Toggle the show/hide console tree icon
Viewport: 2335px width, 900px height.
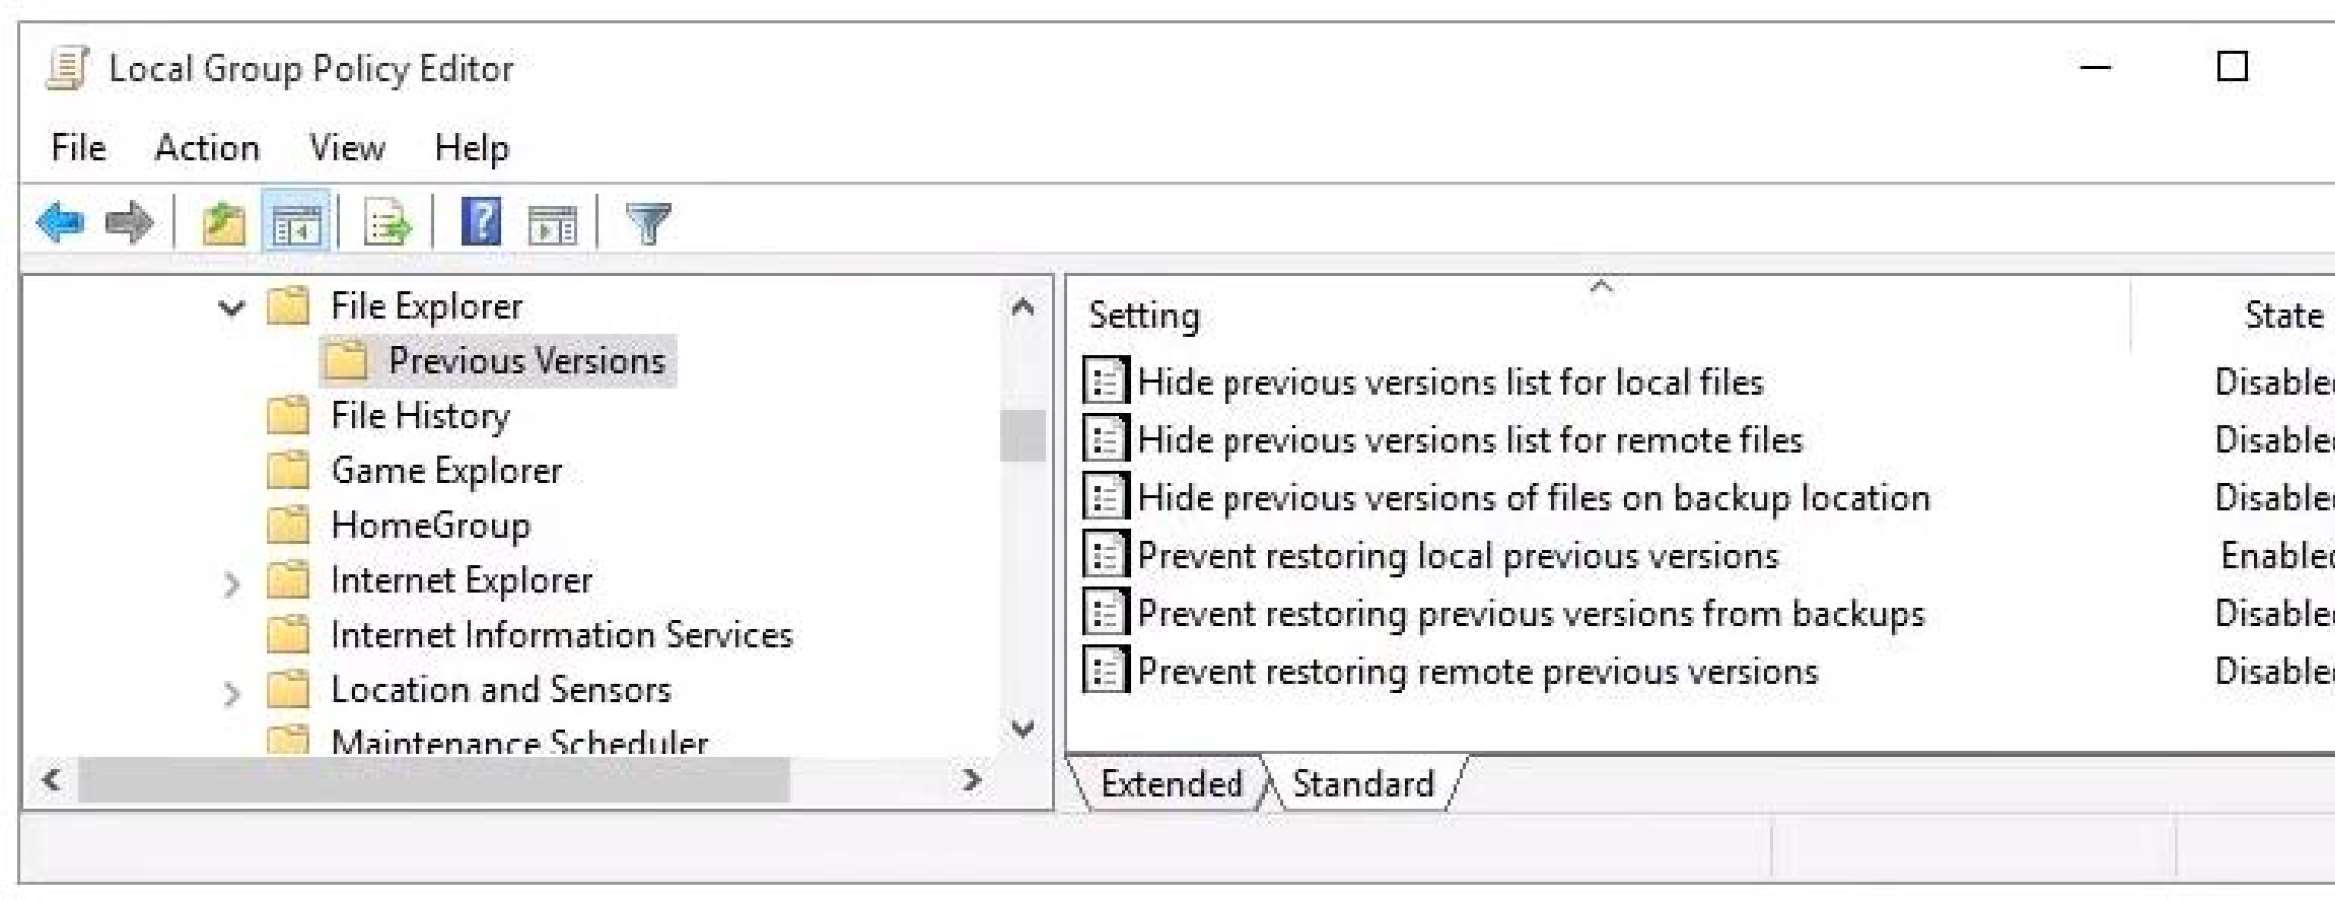296,222
